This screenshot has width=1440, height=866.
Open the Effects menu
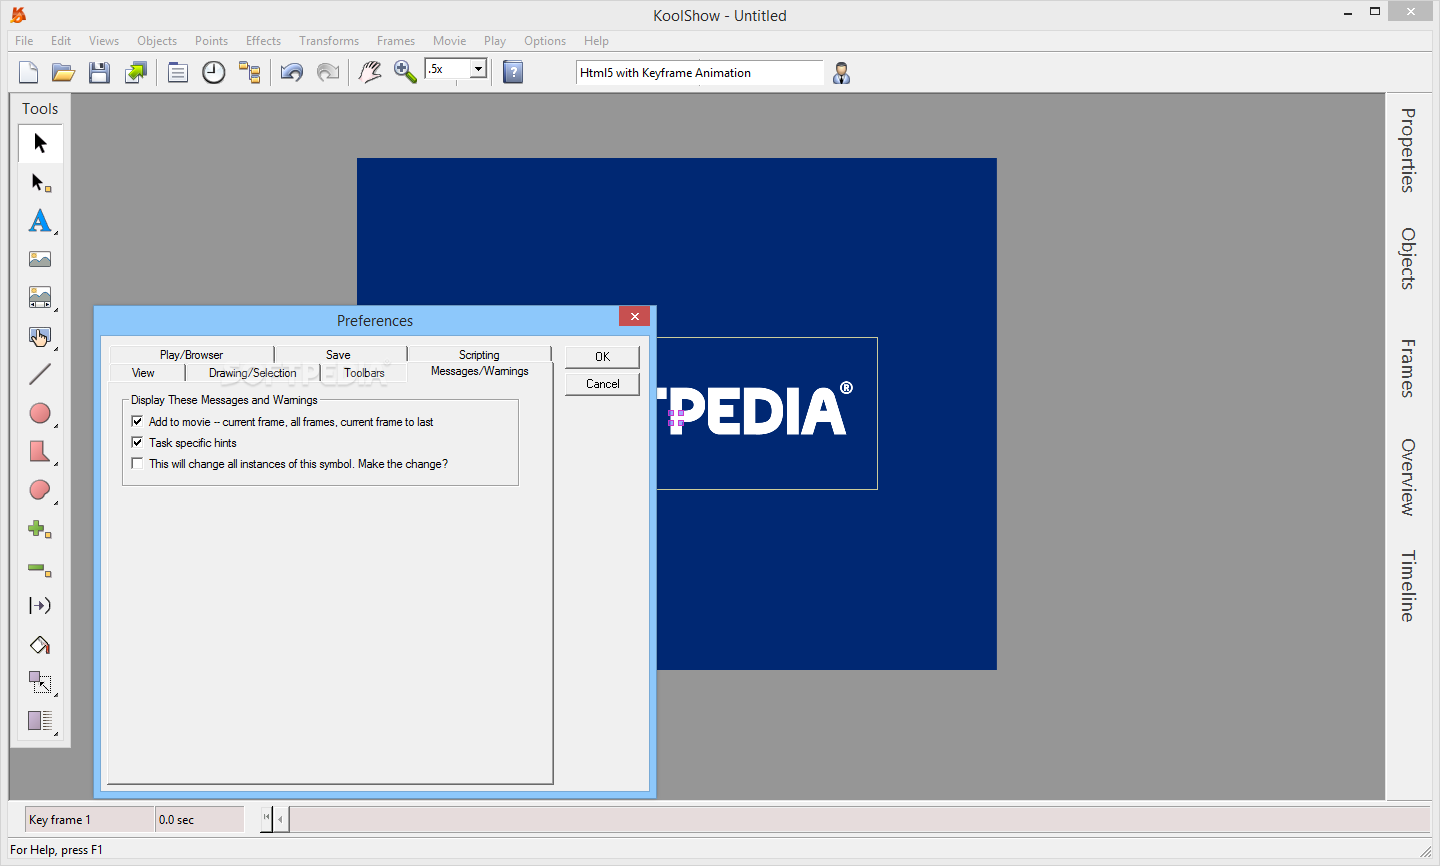(x=263, y=41)
